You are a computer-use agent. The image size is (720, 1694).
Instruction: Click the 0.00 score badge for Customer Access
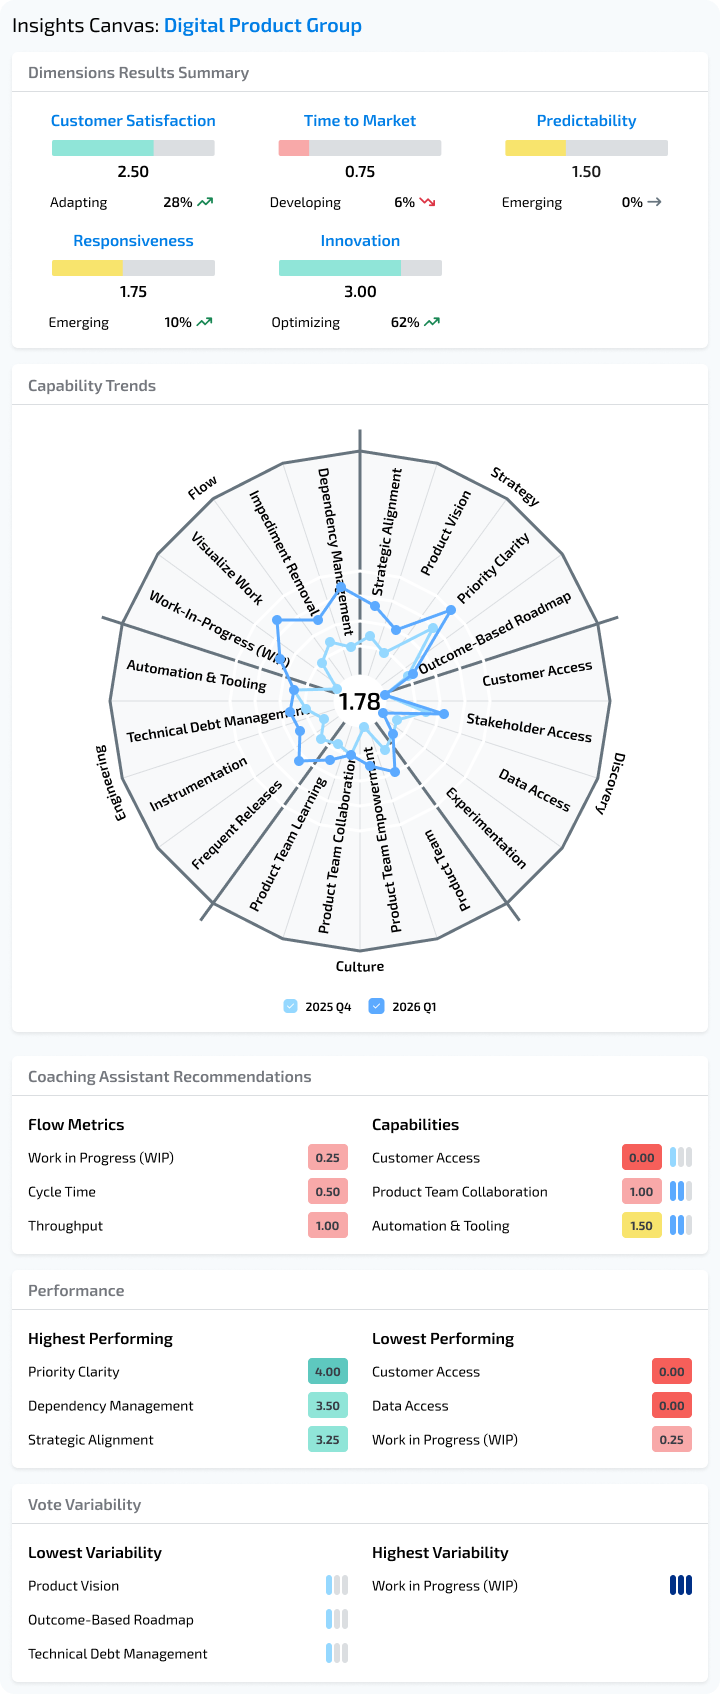[671, 1371]
